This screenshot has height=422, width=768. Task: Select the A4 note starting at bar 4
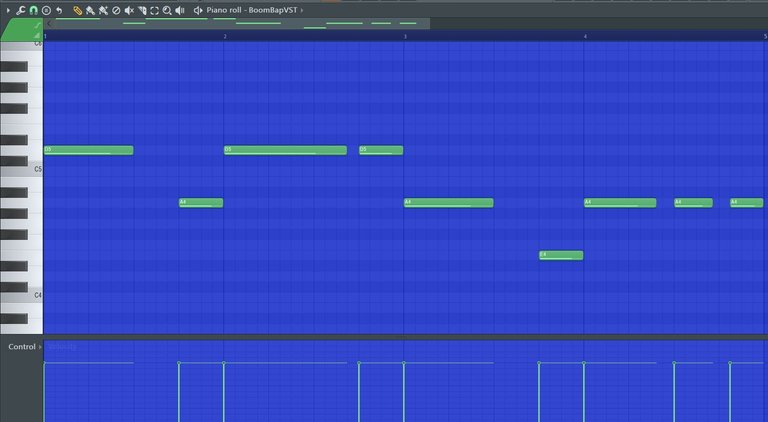tap(620, 203)
